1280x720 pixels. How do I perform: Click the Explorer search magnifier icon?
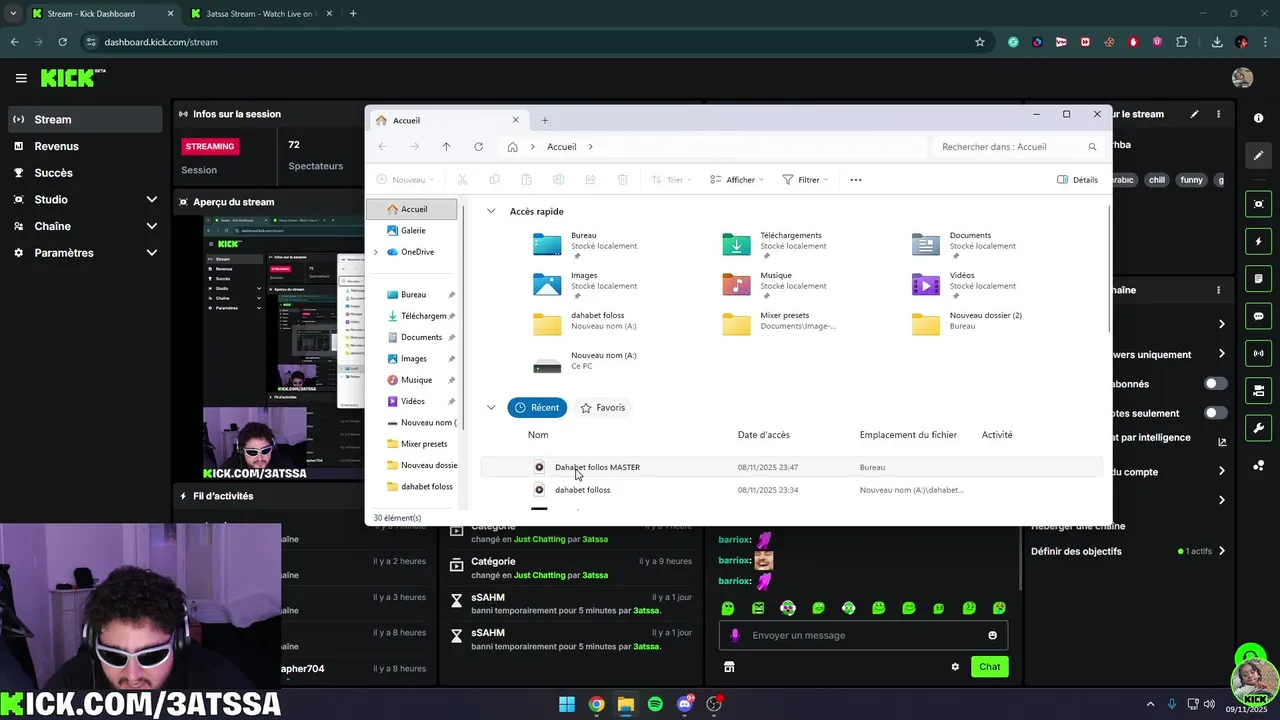pyautogui.click(x=1092, y=147)
